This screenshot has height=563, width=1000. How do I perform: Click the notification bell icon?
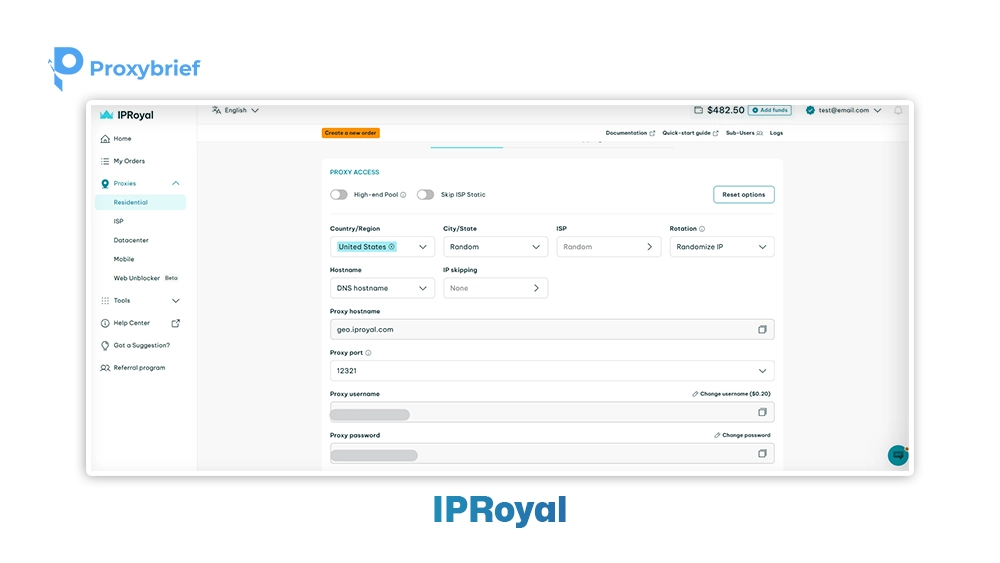pyautogui.click(x=898, y=110)
